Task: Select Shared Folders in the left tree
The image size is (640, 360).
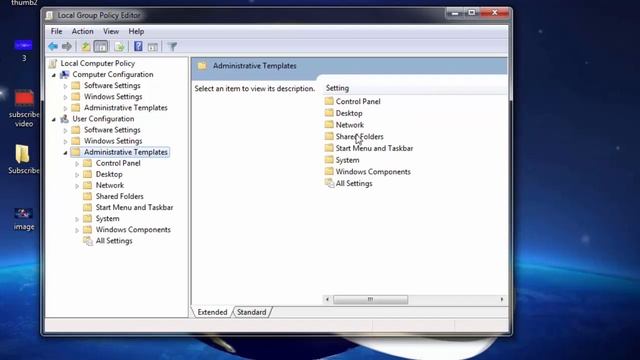Action: tap(120, 196)
